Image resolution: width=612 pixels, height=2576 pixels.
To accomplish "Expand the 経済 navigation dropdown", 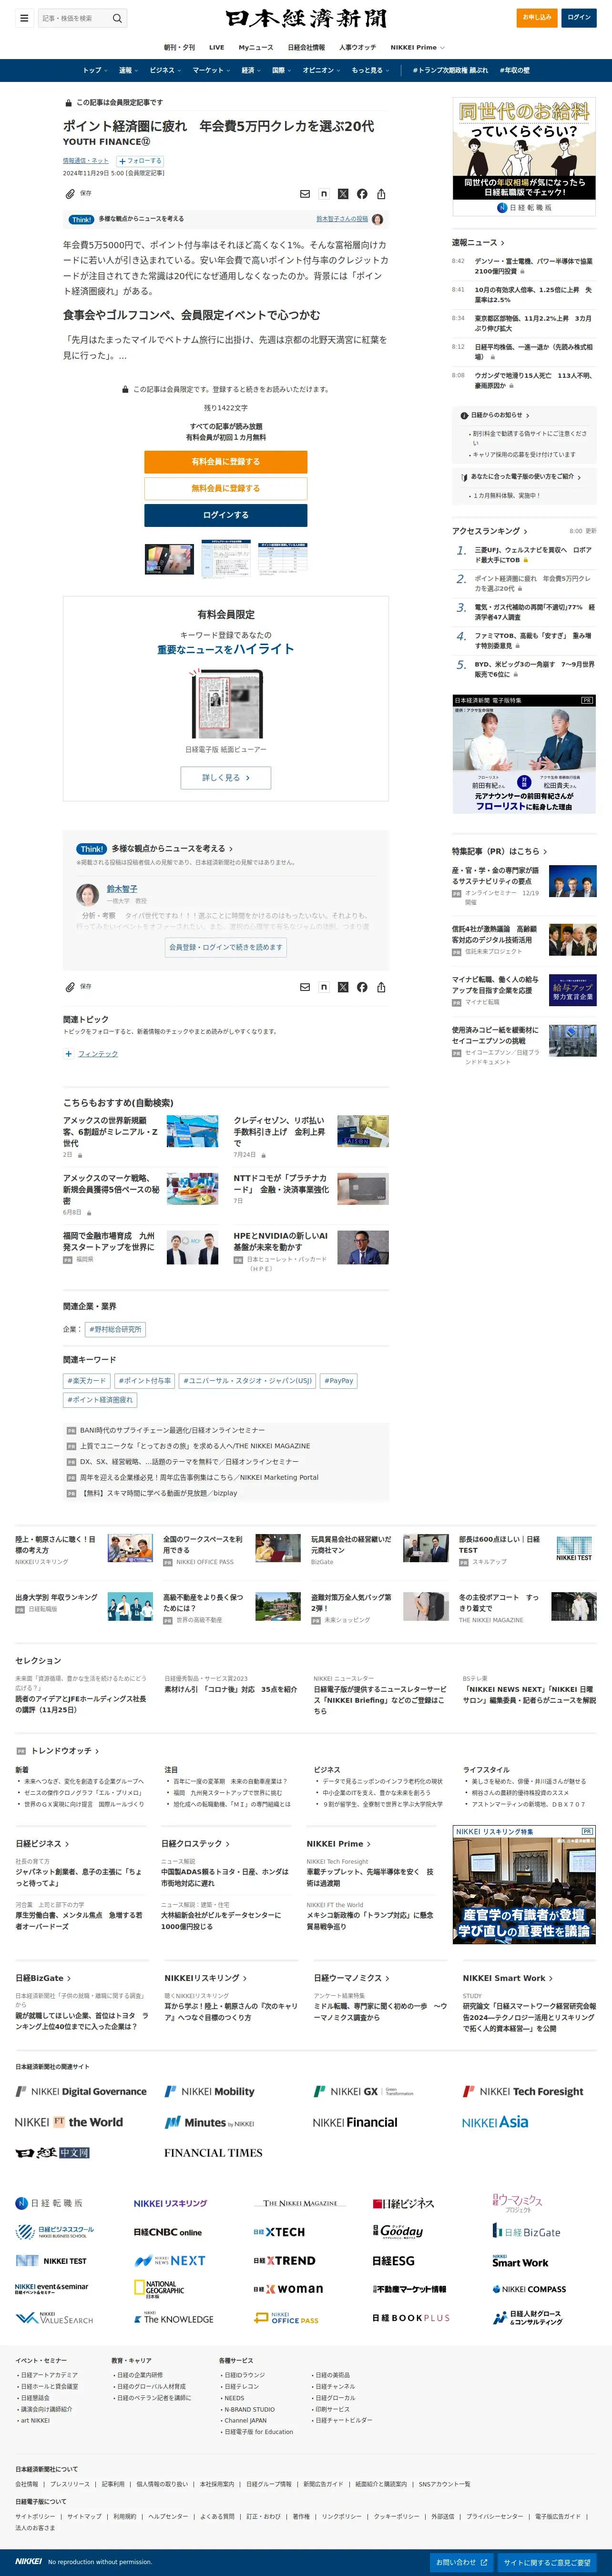I will click(250, 70).
